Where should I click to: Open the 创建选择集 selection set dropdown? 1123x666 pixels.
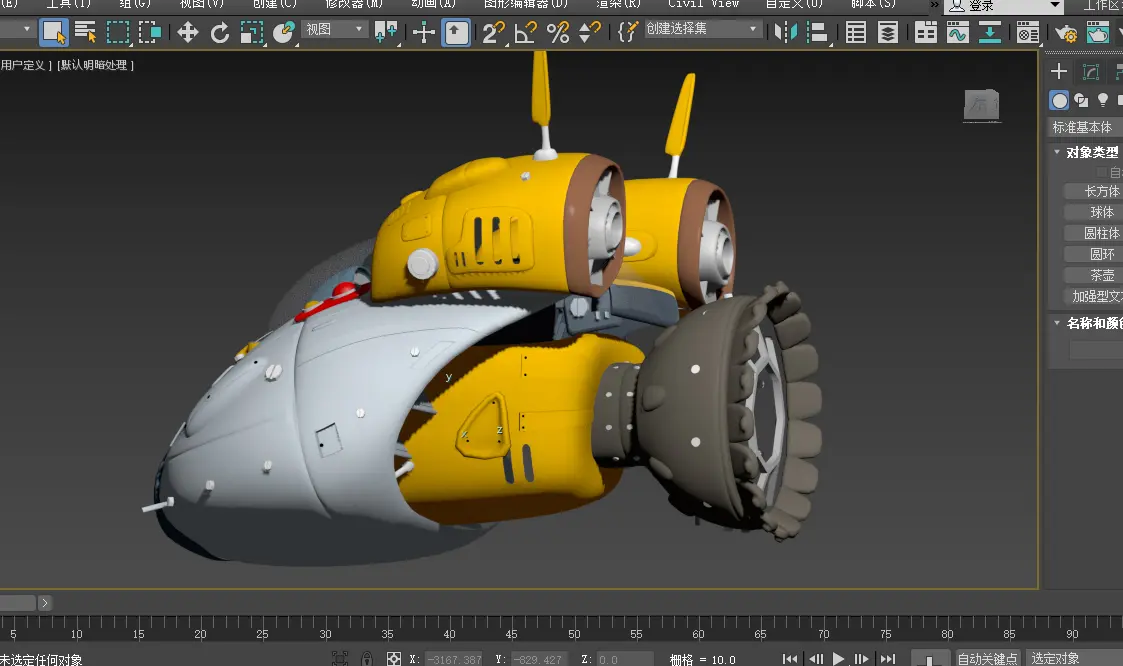[702, 29]
